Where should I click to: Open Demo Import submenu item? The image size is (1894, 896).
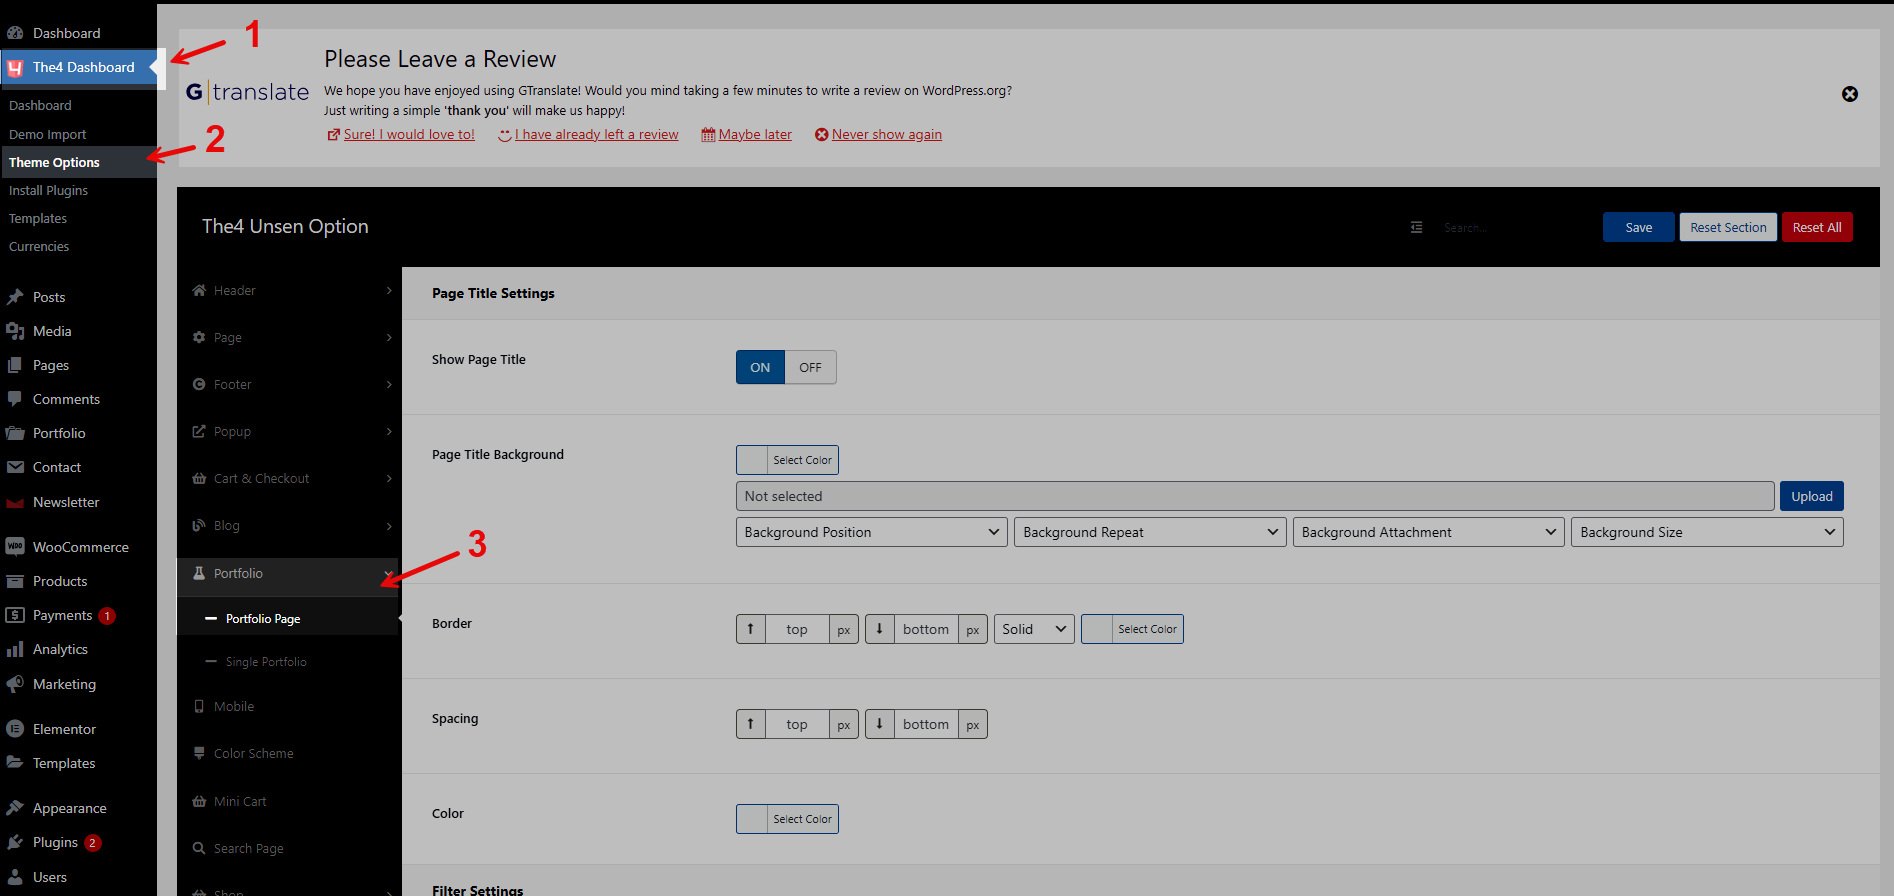tap(47, 134)
